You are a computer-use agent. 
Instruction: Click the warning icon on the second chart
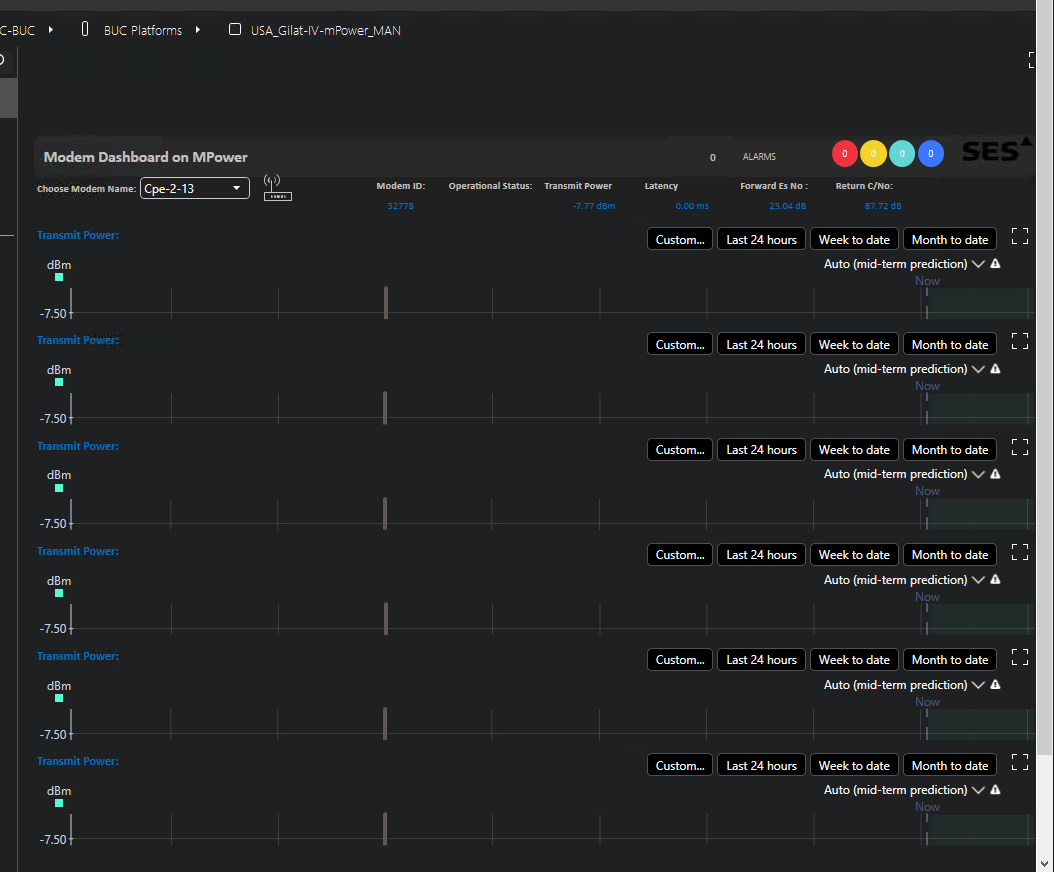point(996,368)
